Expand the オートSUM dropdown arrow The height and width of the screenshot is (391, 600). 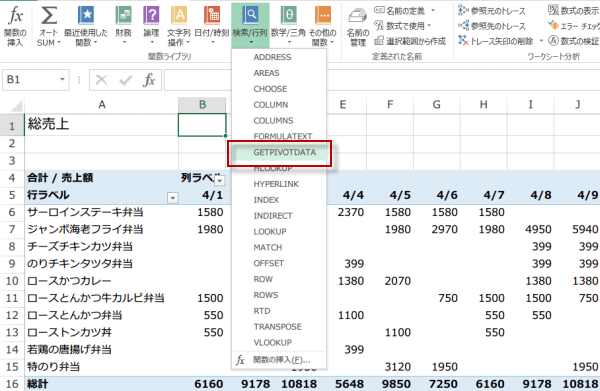point(59,43)
